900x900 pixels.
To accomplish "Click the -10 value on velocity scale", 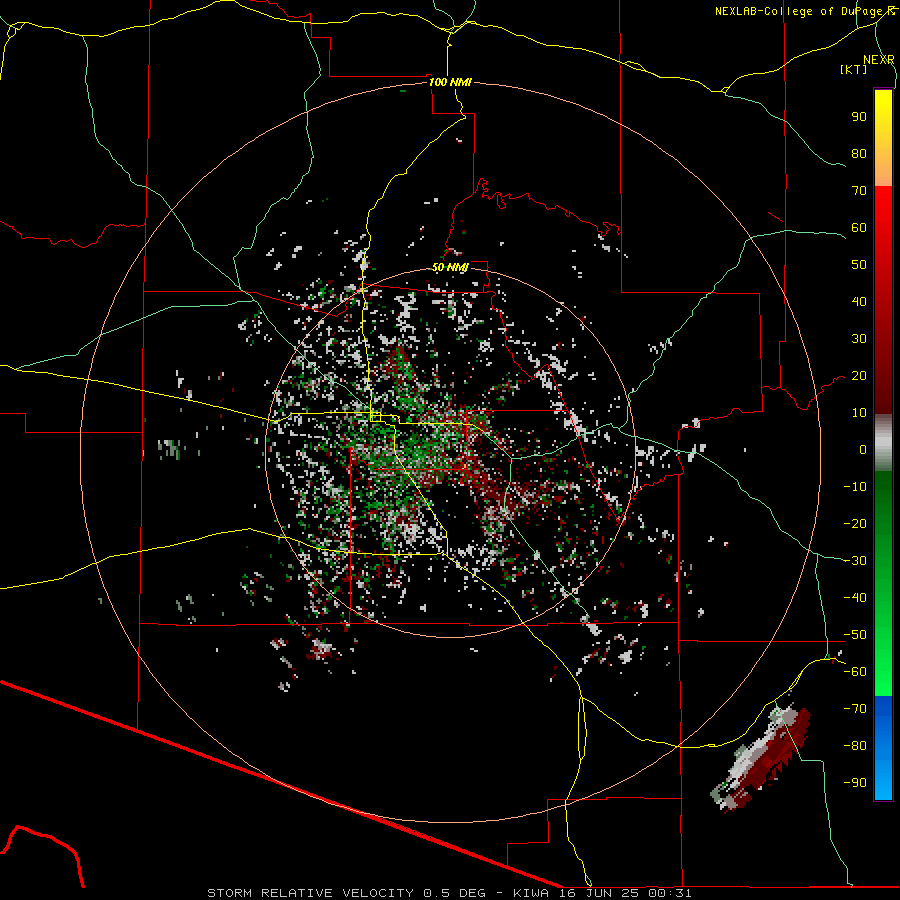I will pyautogui.click(x=855, y=487).
